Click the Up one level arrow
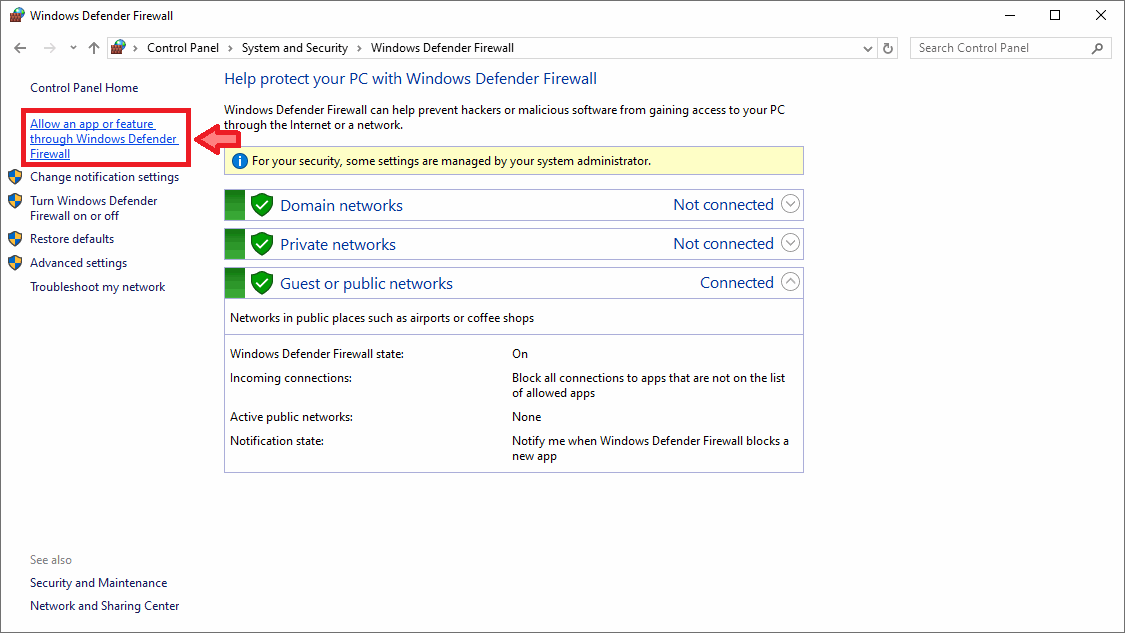 click(94, 48)
